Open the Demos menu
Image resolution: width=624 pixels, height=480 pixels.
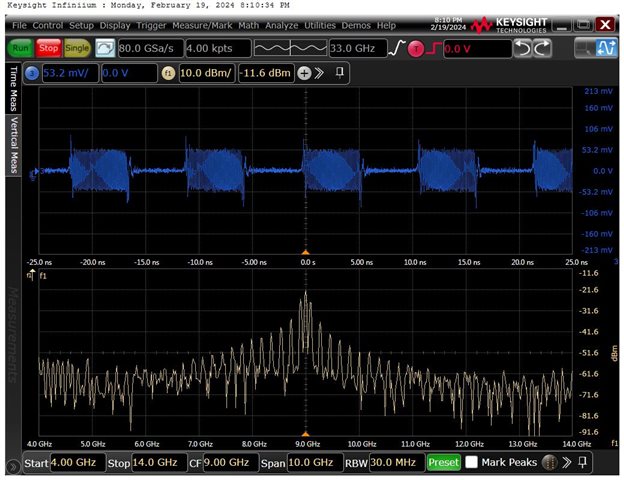356,25
